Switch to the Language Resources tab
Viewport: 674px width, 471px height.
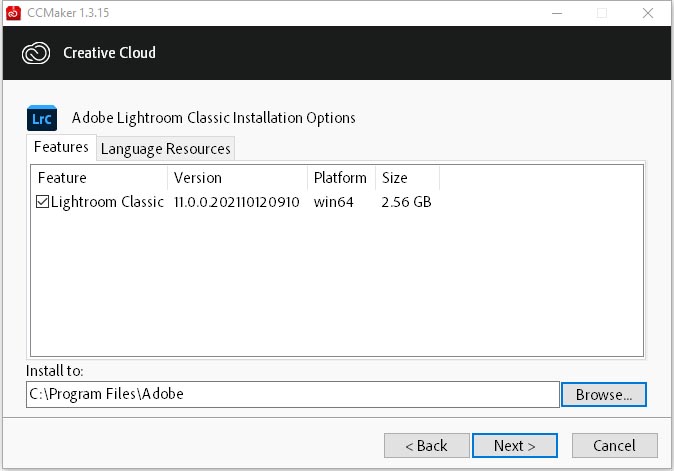(165, 149)
